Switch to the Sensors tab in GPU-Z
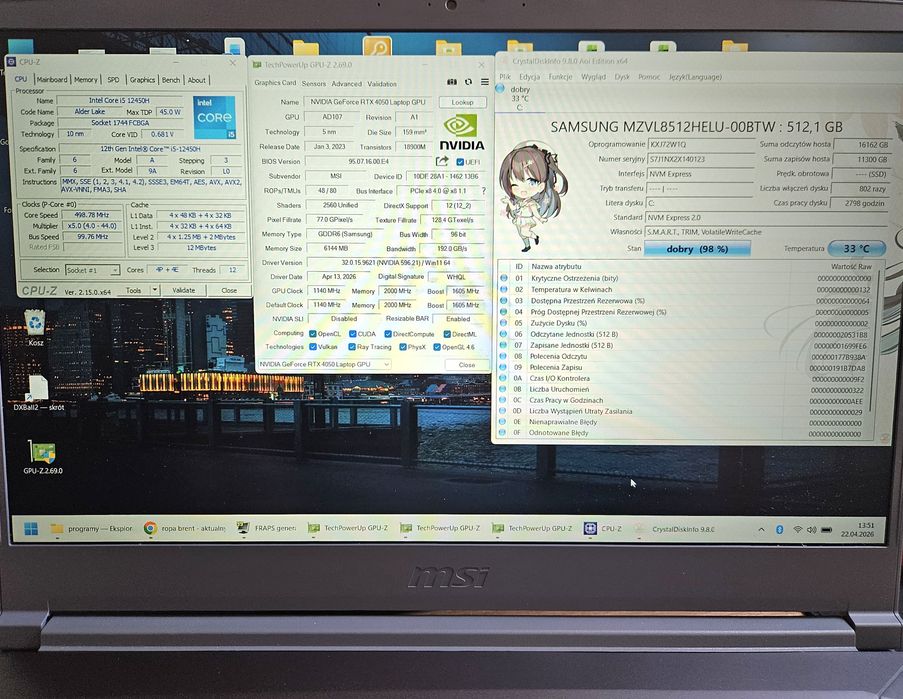This screenshot has width=903, height=699. pyautogui.click(x=314, y=83)
